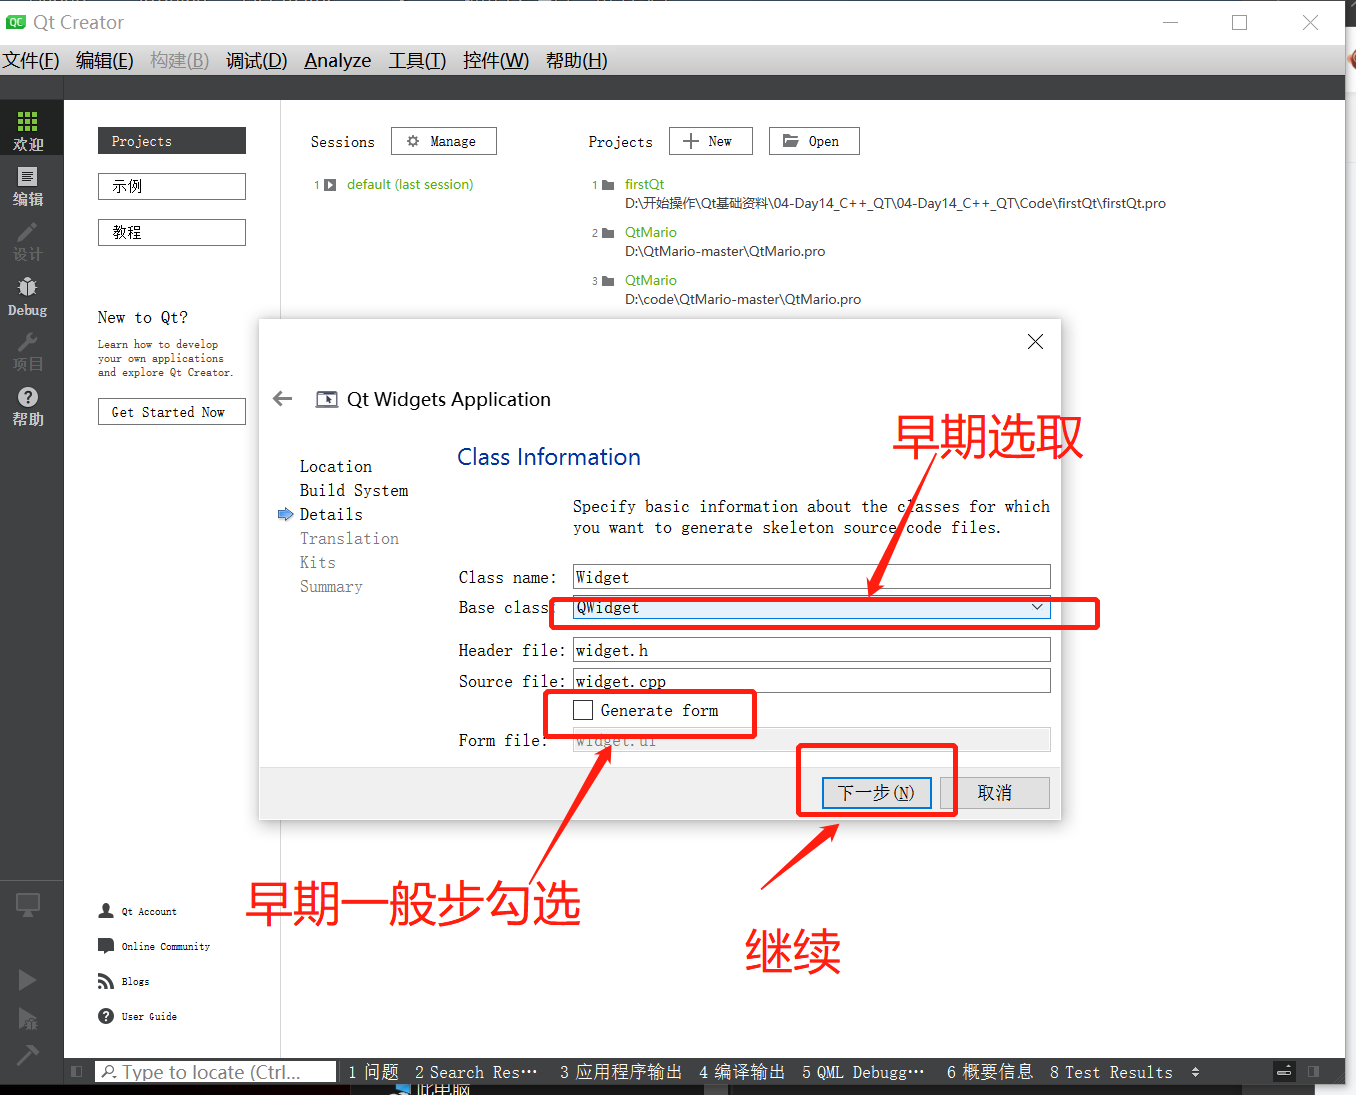Click the Type to locate search field
Image resolution: width=1356 pixels, height=1095 pixels.
[216, 1072]
